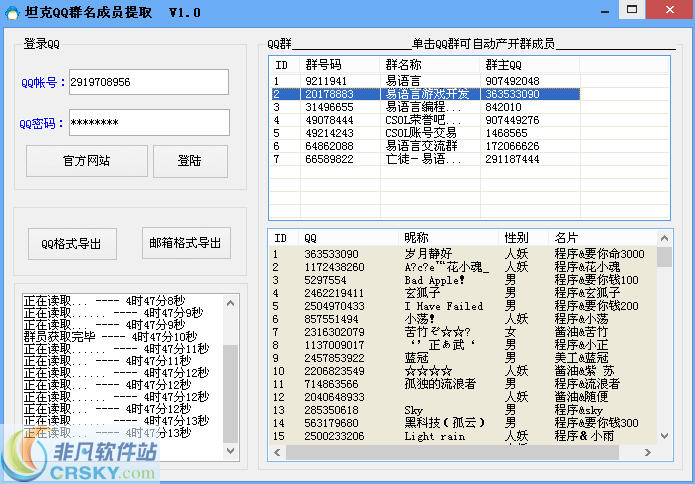Click log line 群员获取完毕 4时47分10秒
The width and height of the screenshot is (695, 484).
pos(110,337)
